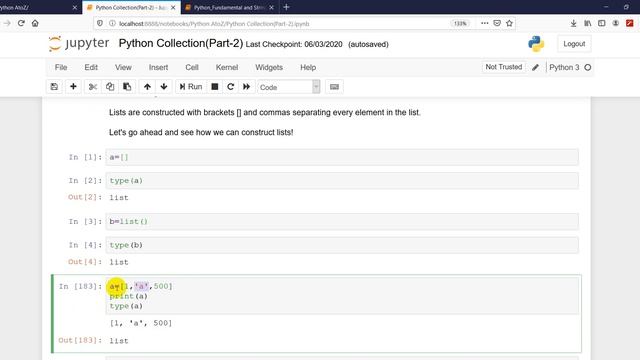The image size is (640, 360).
Task: Open the Edit menu
Action: pyautogui.click(x=91, y=67)
